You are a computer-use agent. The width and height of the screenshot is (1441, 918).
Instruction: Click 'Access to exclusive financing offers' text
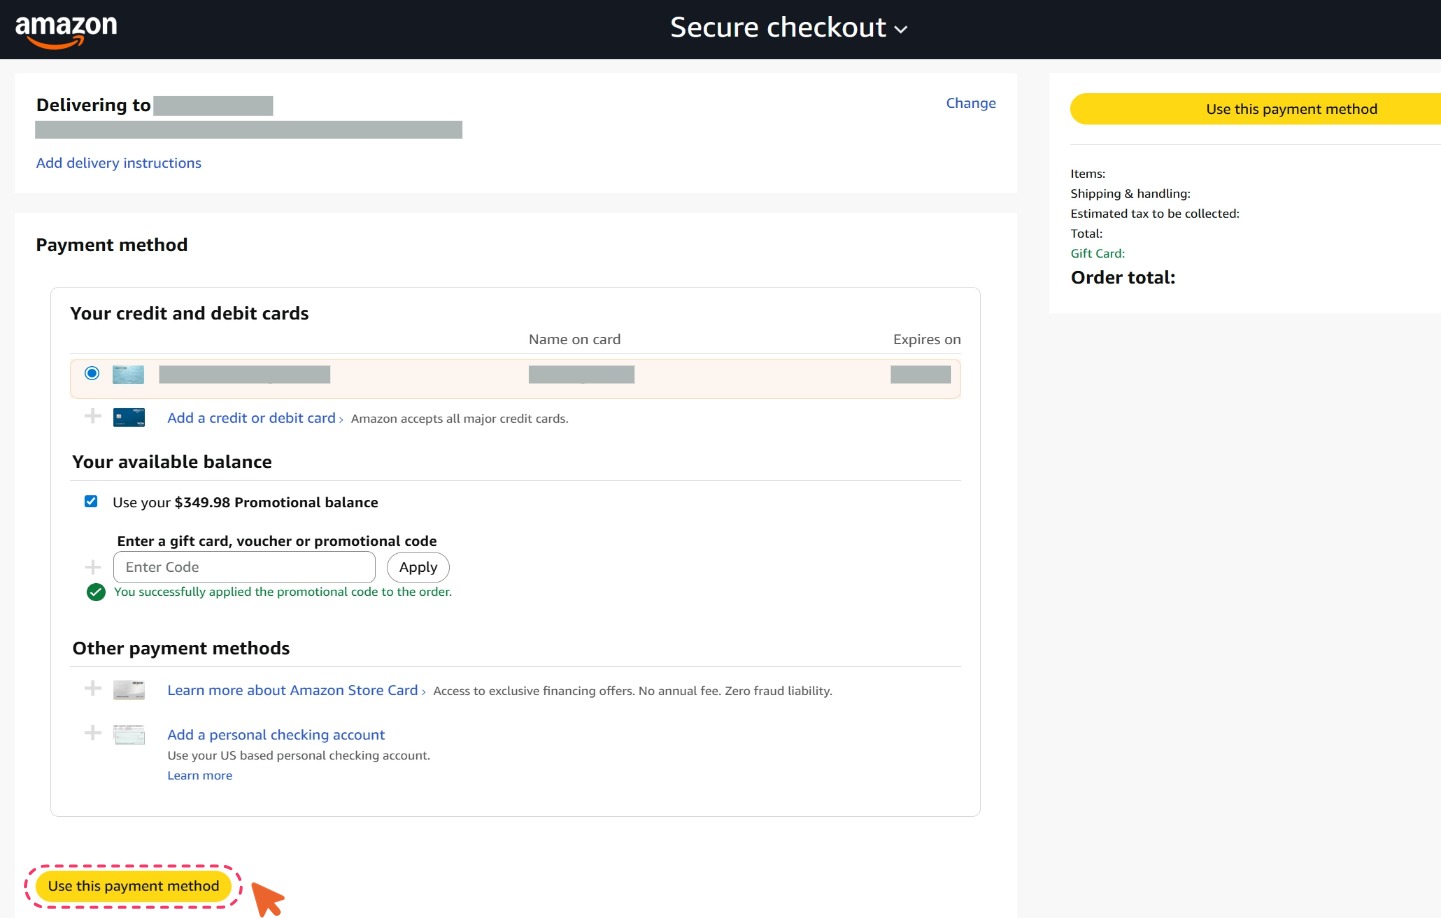pos(534,691)
